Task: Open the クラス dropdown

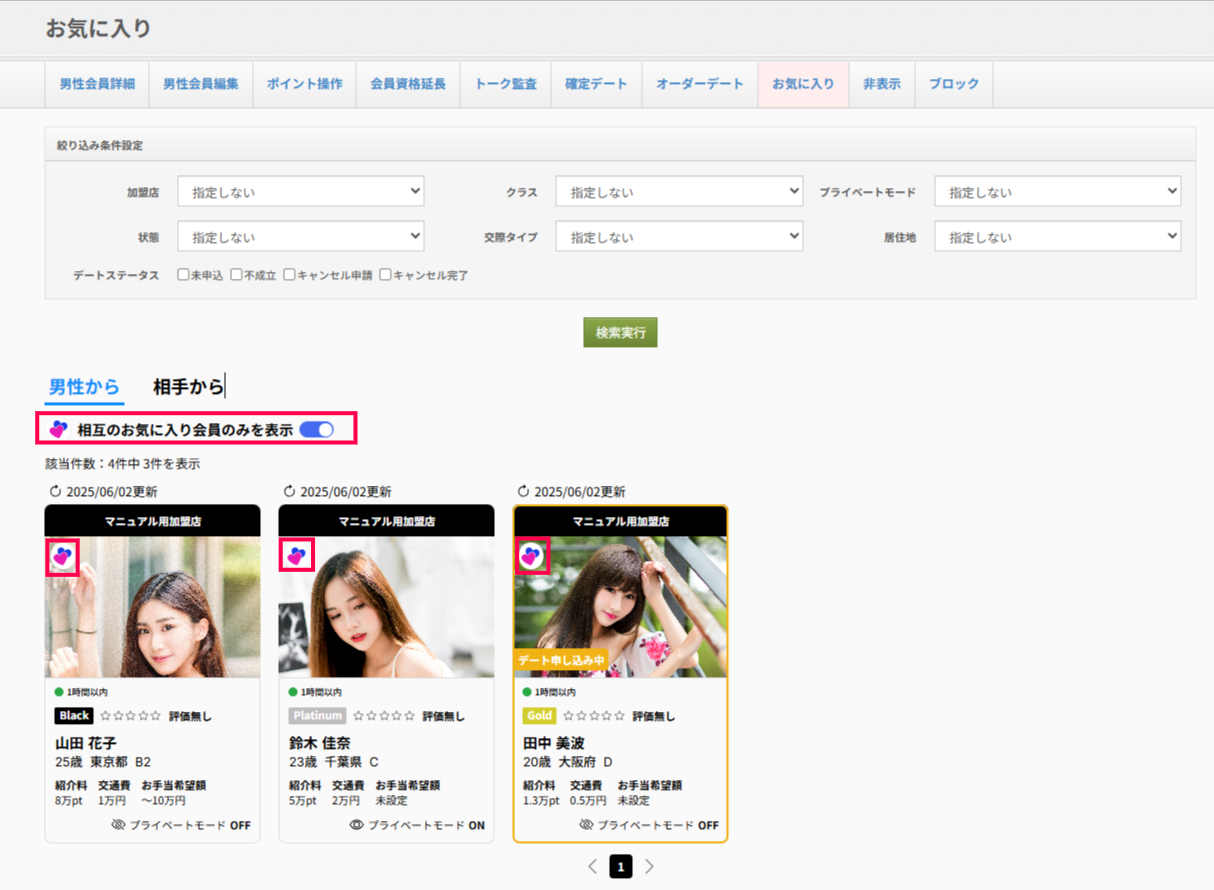Action: [679, 191]
